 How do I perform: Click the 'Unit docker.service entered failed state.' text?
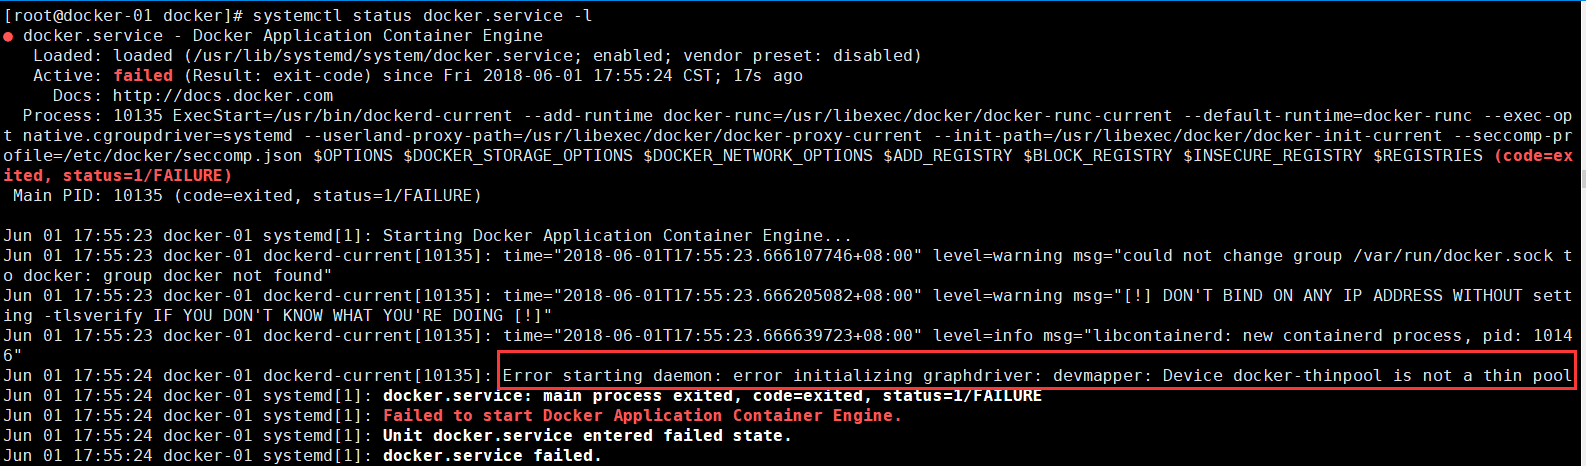[x=587, y=436]
